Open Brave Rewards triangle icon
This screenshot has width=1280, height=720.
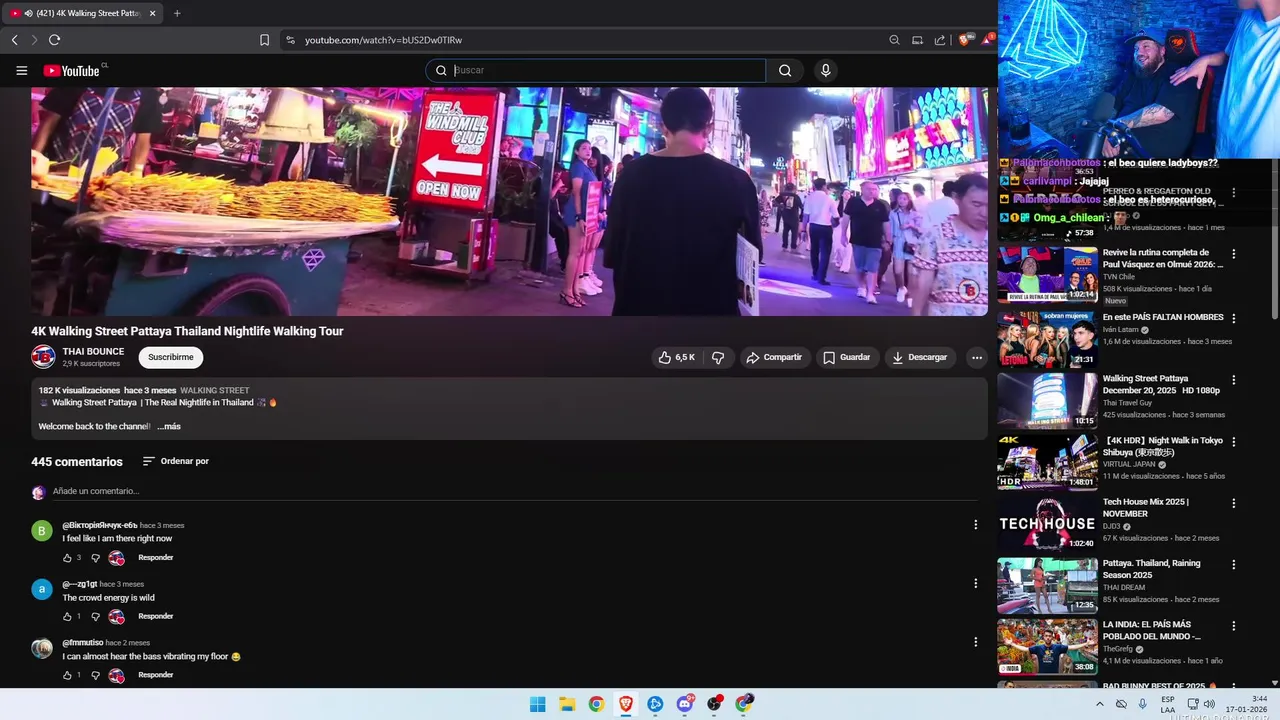coord(987,40)
